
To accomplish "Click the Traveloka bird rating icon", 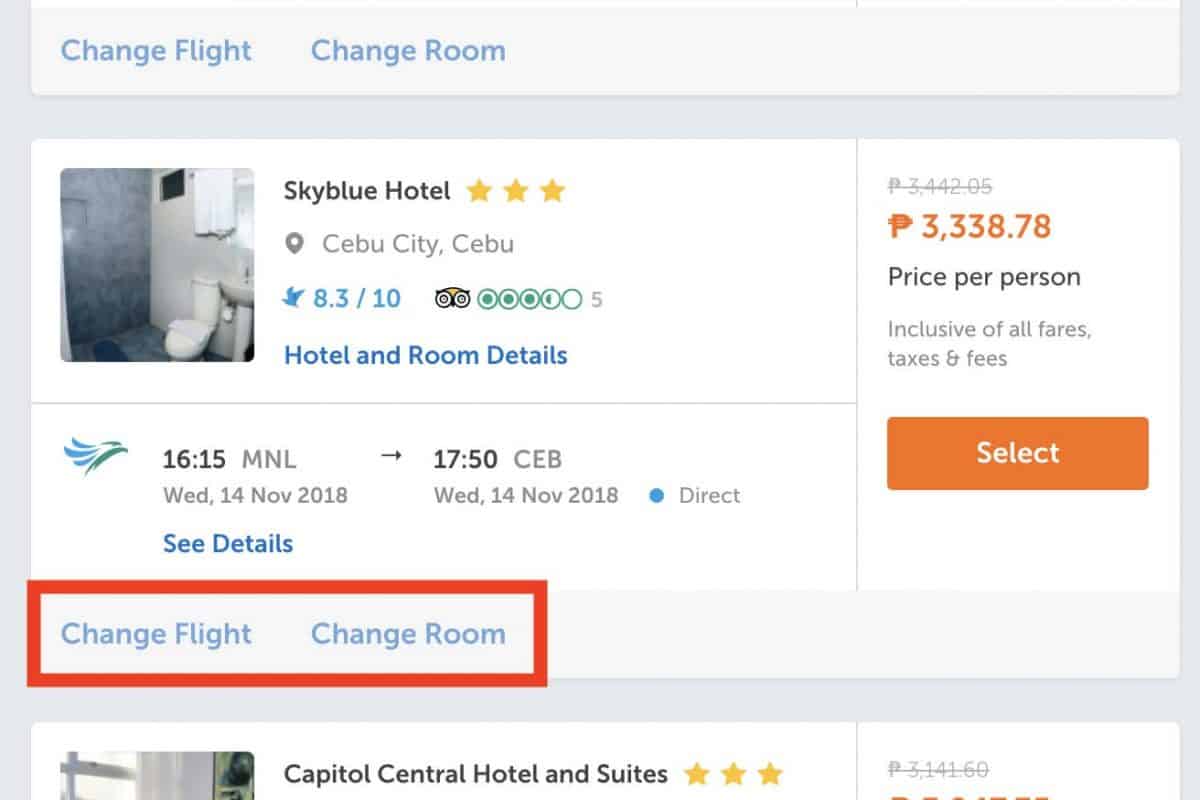I will coord(293,298).
